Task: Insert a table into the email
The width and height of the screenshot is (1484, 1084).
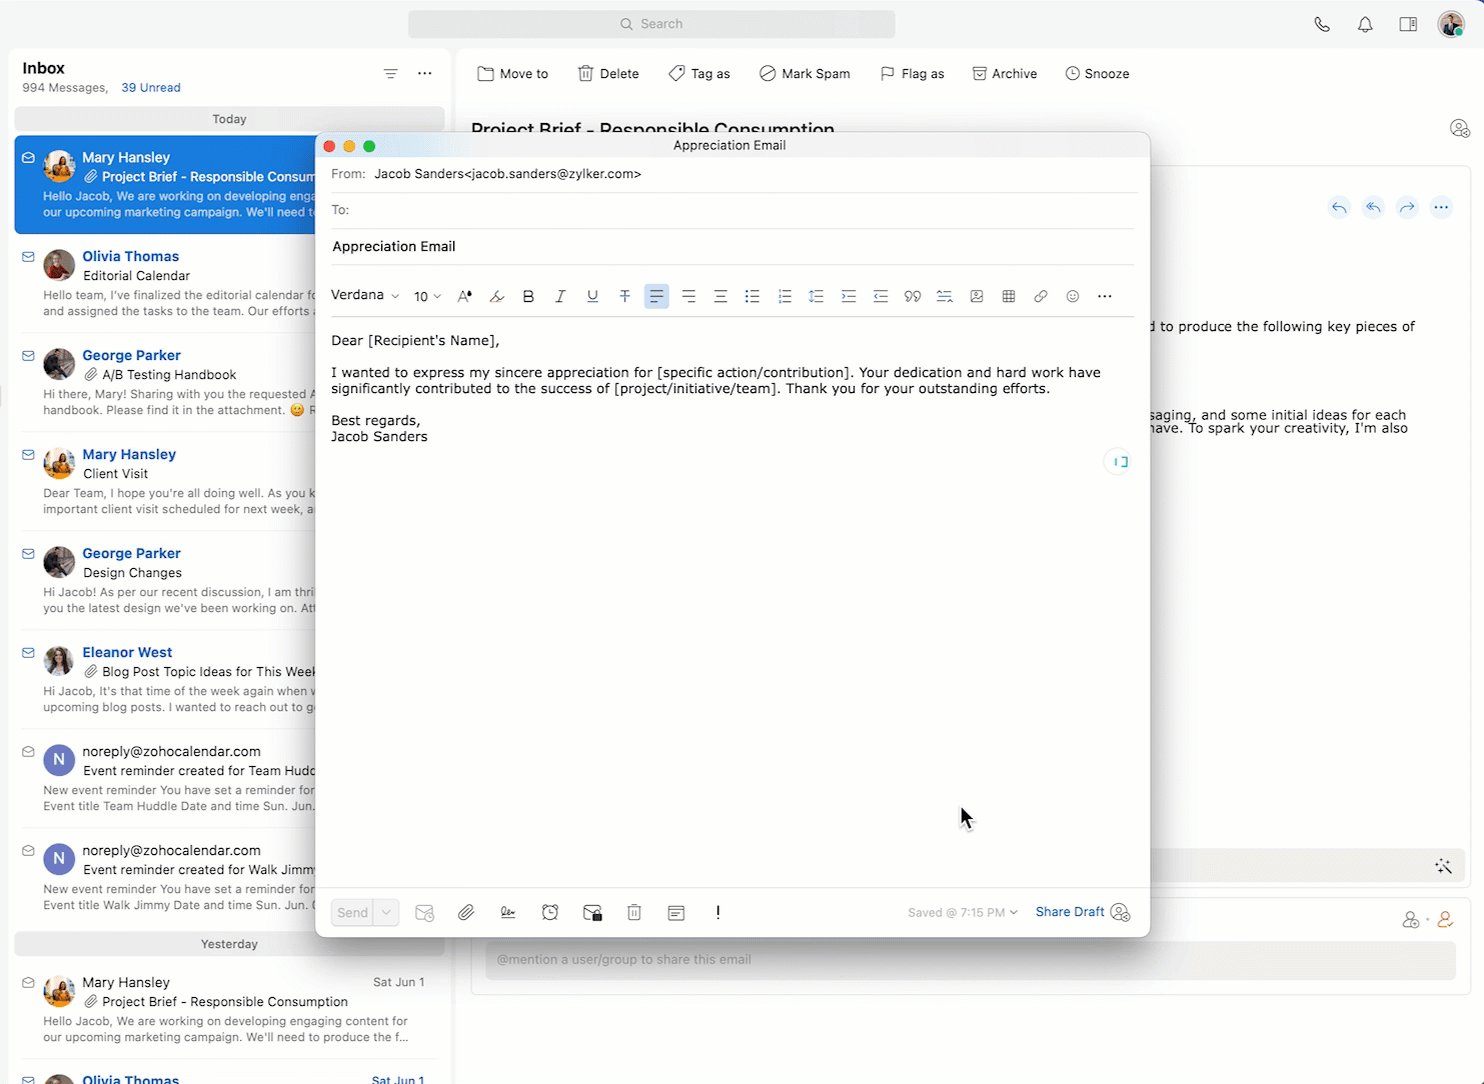Action: [1009, 296]
